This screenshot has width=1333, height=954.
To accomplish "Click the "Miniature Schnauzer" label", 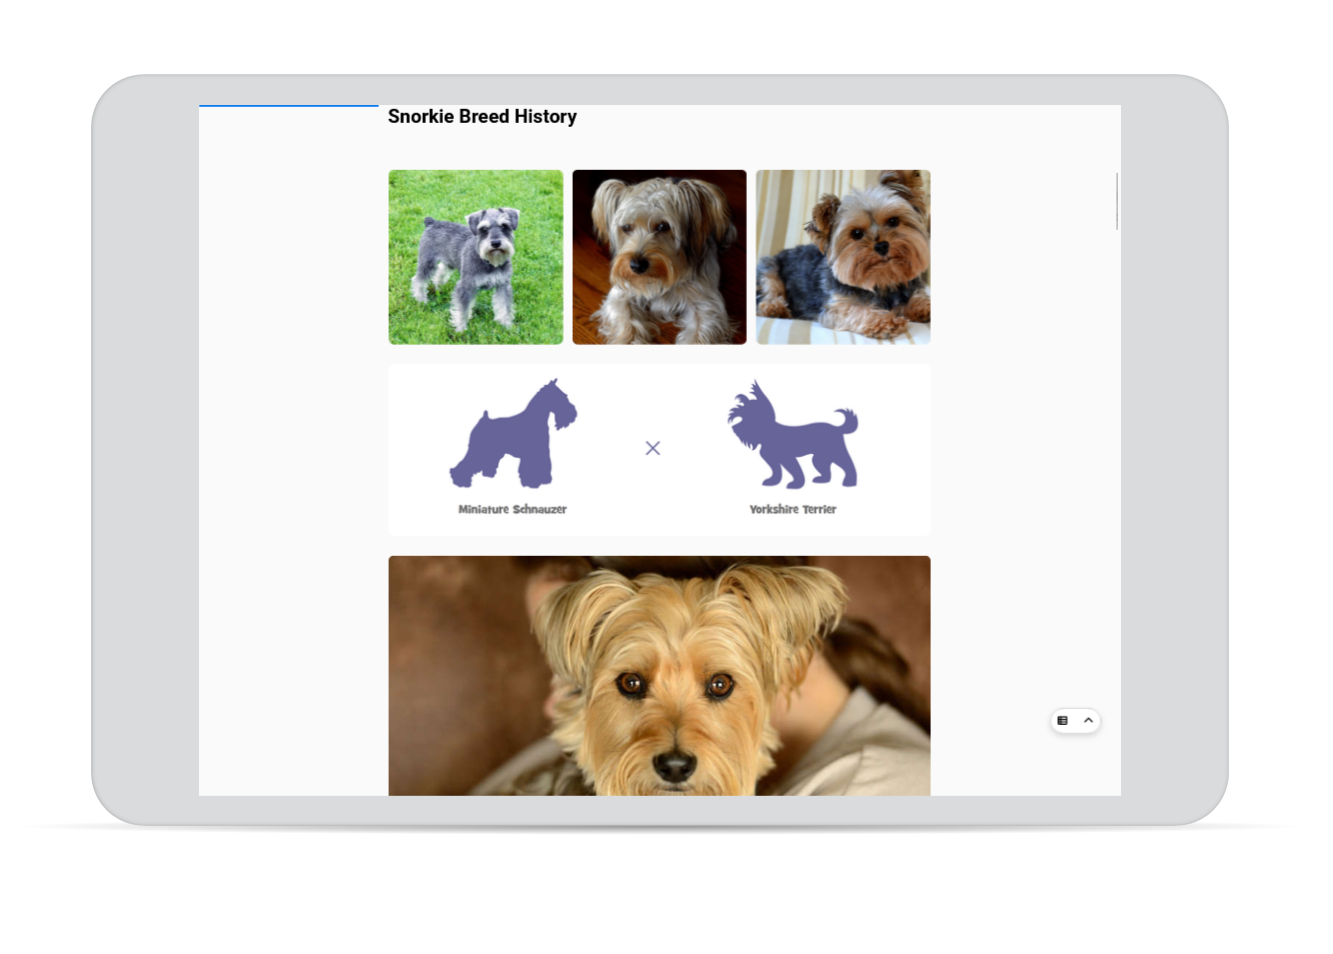I will tap(512, 509).
